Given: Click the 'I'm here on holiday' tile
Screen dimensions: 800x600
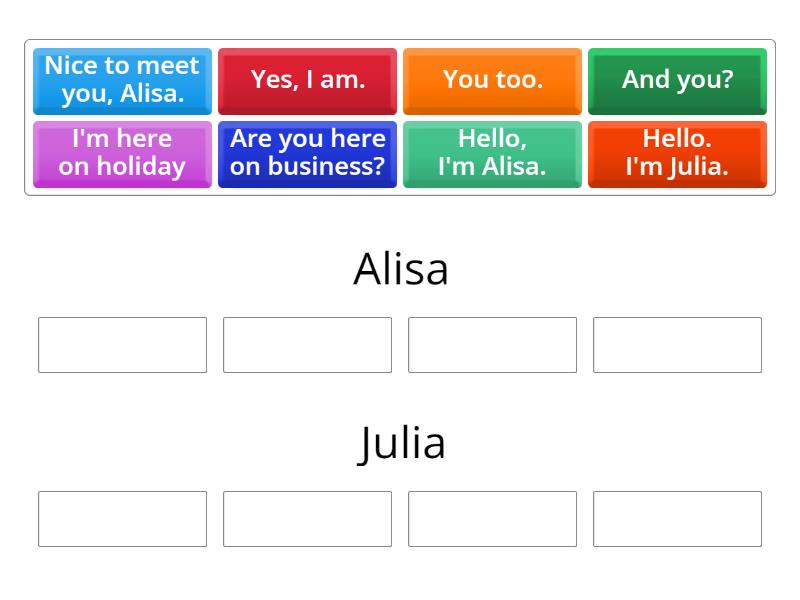Looking at the screenshot, I should (122, 153).
